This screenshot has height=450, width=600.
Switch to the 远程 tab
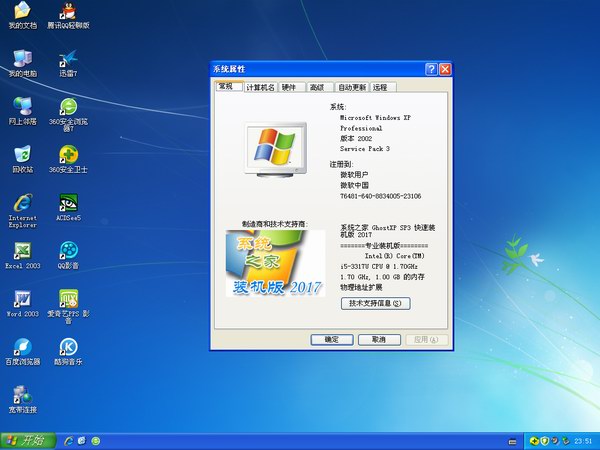click(x=383, y=87)
